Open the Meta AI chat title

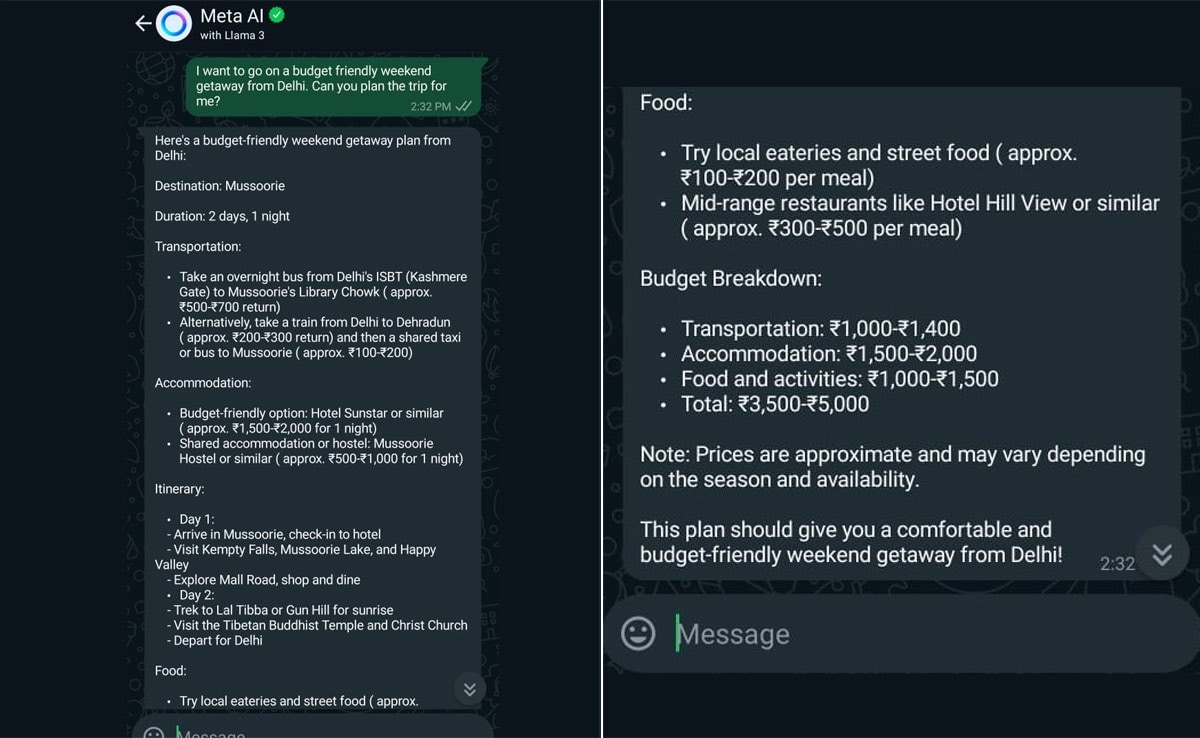pyautogui.click(x=232, y=15)
